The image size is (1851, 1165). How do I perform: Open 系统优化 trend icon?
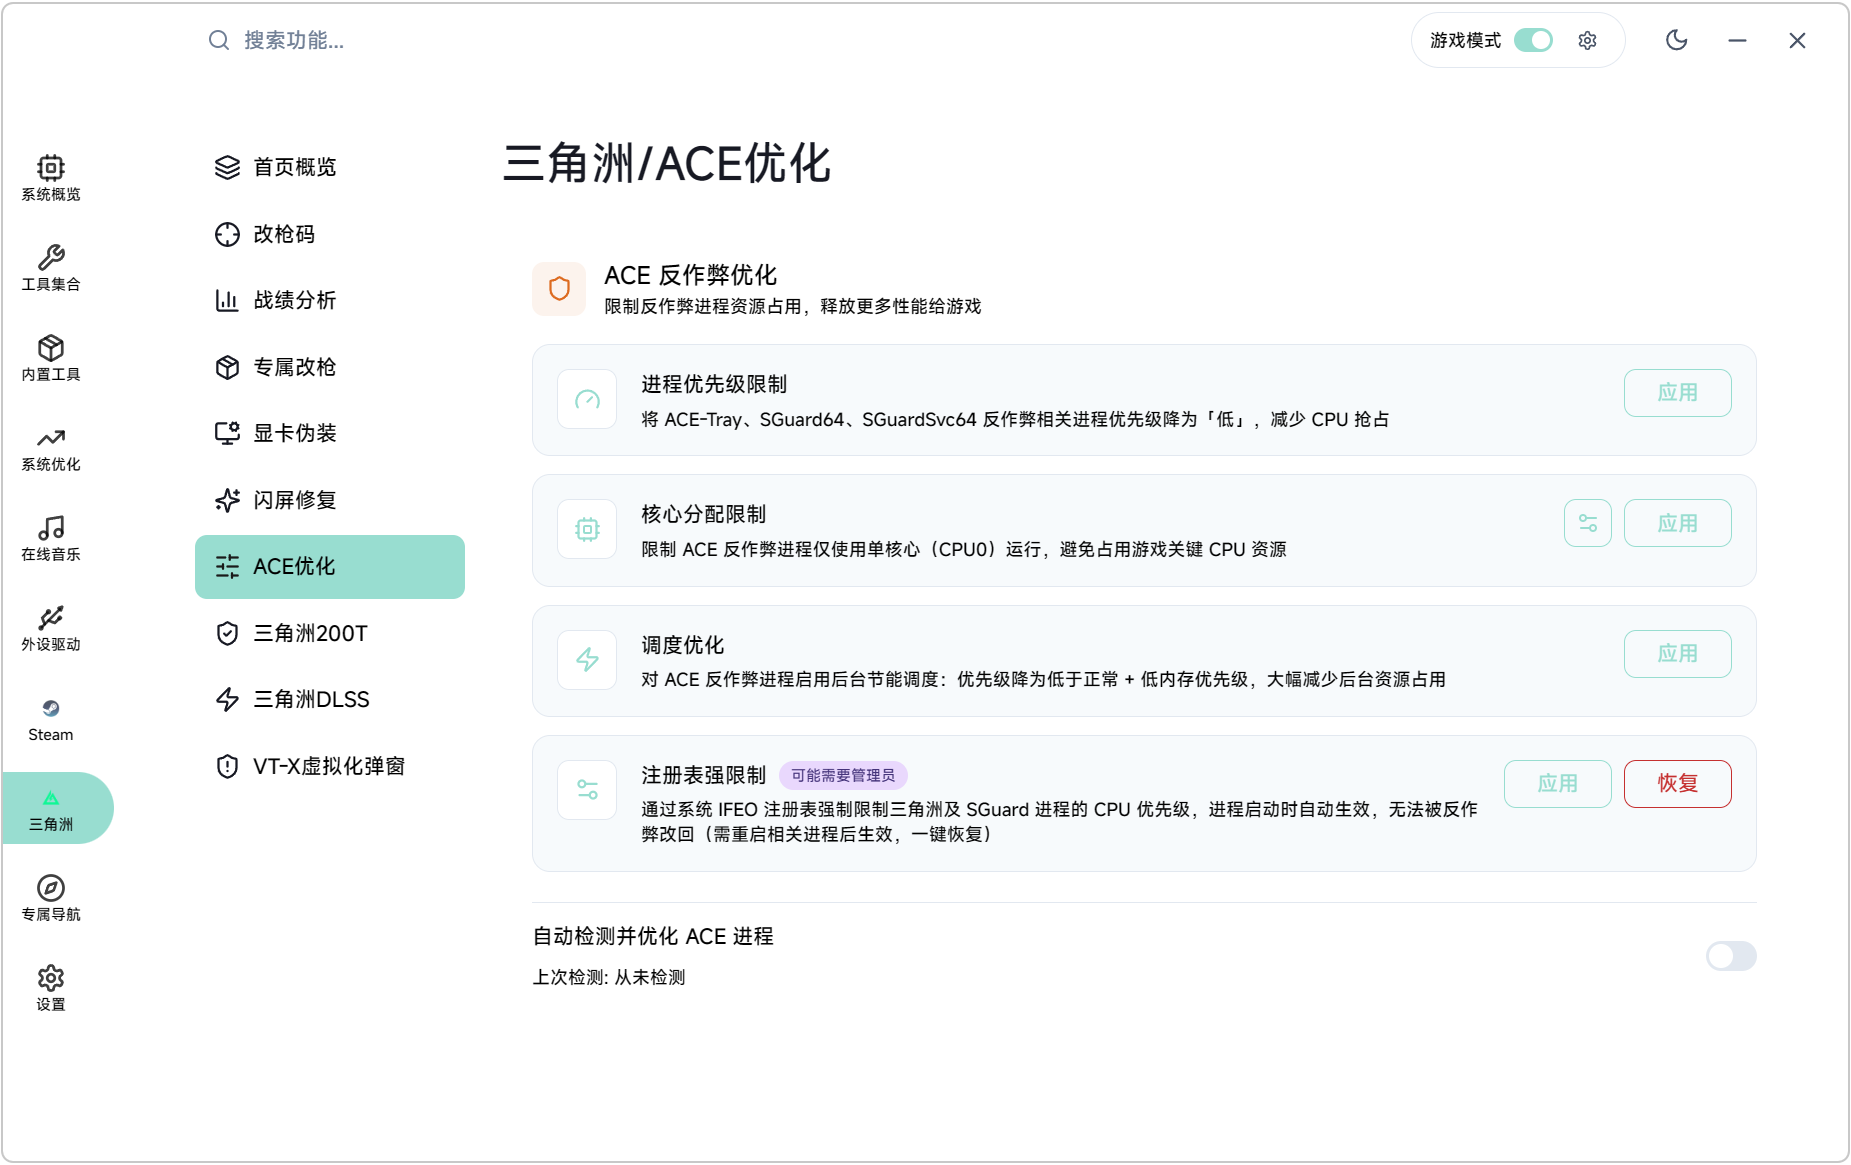51,437
